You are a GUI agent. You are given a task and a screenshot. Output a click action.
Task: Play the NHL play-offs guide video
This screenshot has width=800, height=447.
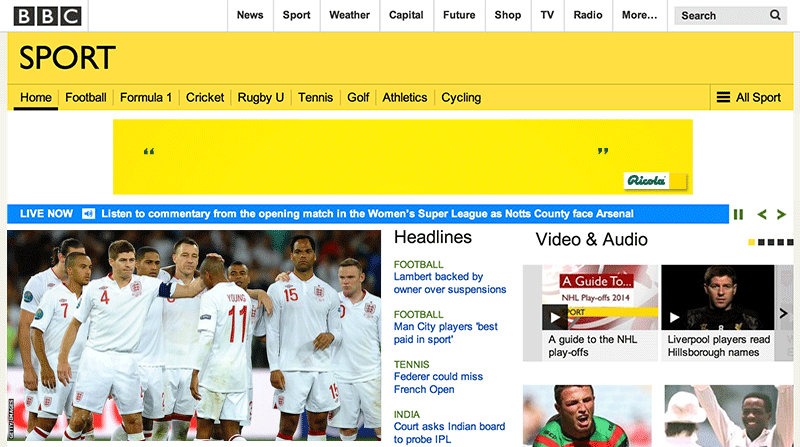555,317
